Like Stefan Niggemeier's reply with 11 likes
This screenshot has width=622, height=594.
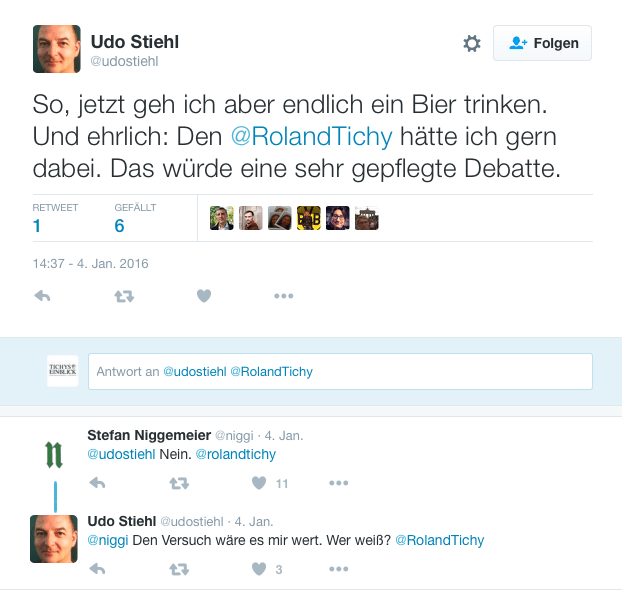pos(259,483)
